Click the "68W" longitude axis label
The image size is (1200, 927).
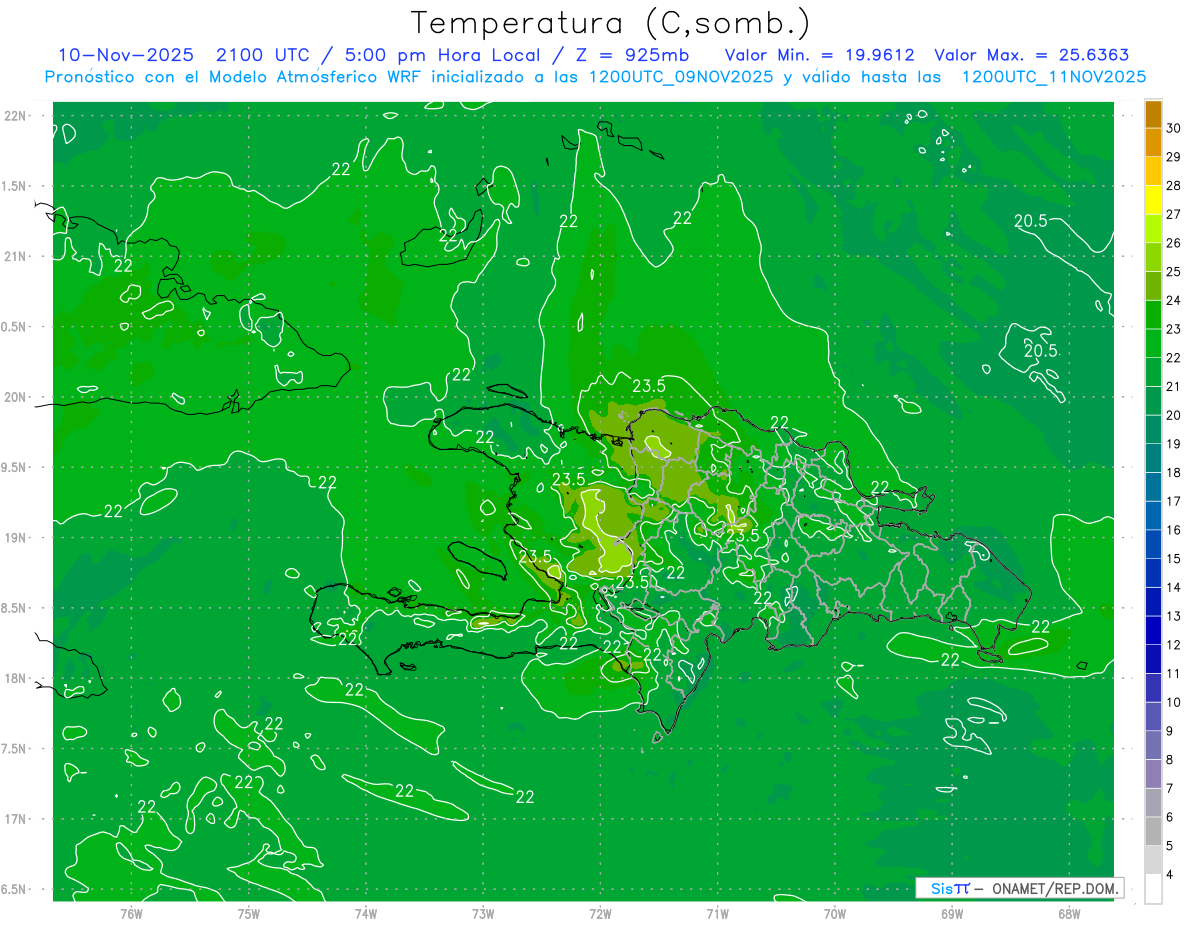[1069, 913]
